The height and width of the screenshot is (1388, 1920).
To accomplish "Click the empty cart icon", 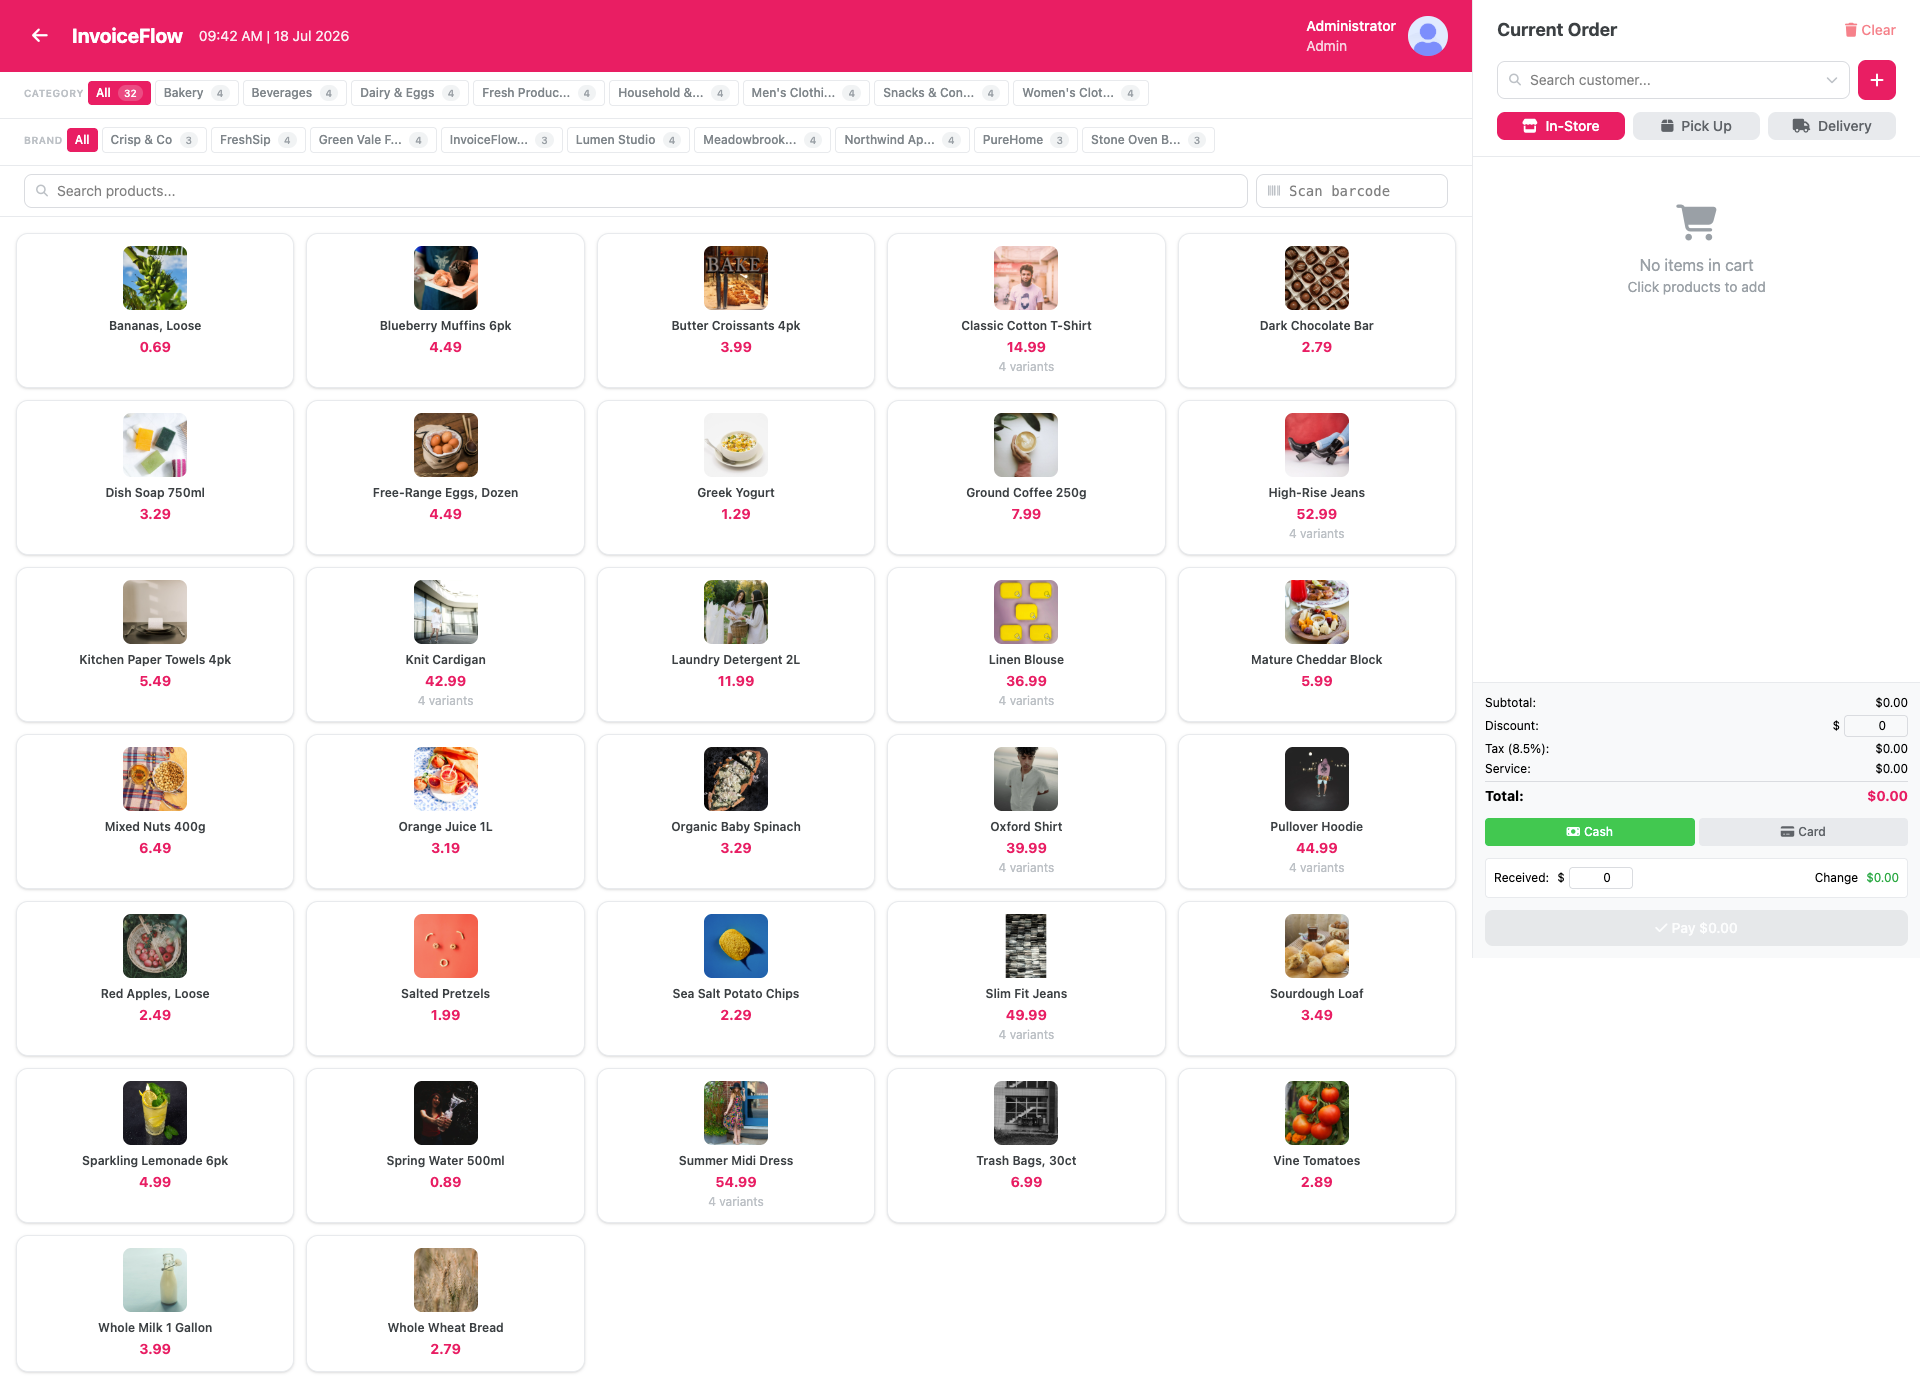I will pyautogui.click(x=1696, y=222).
